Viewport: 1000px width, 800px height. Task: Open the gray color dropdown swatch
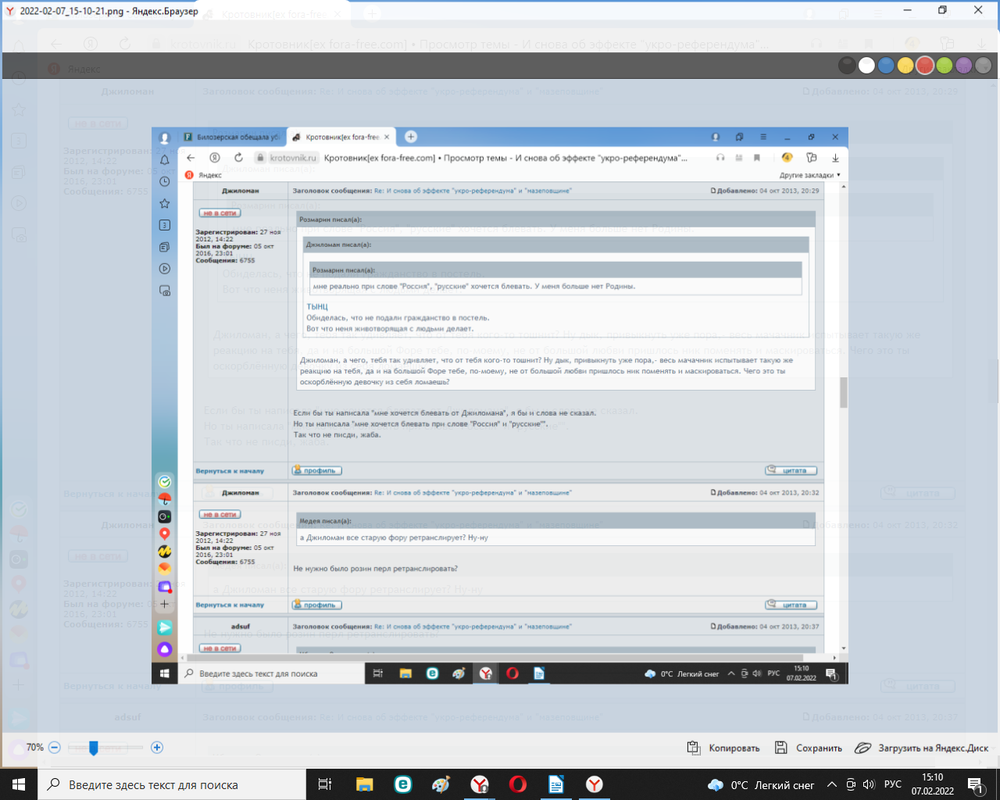tap(983, 66)
